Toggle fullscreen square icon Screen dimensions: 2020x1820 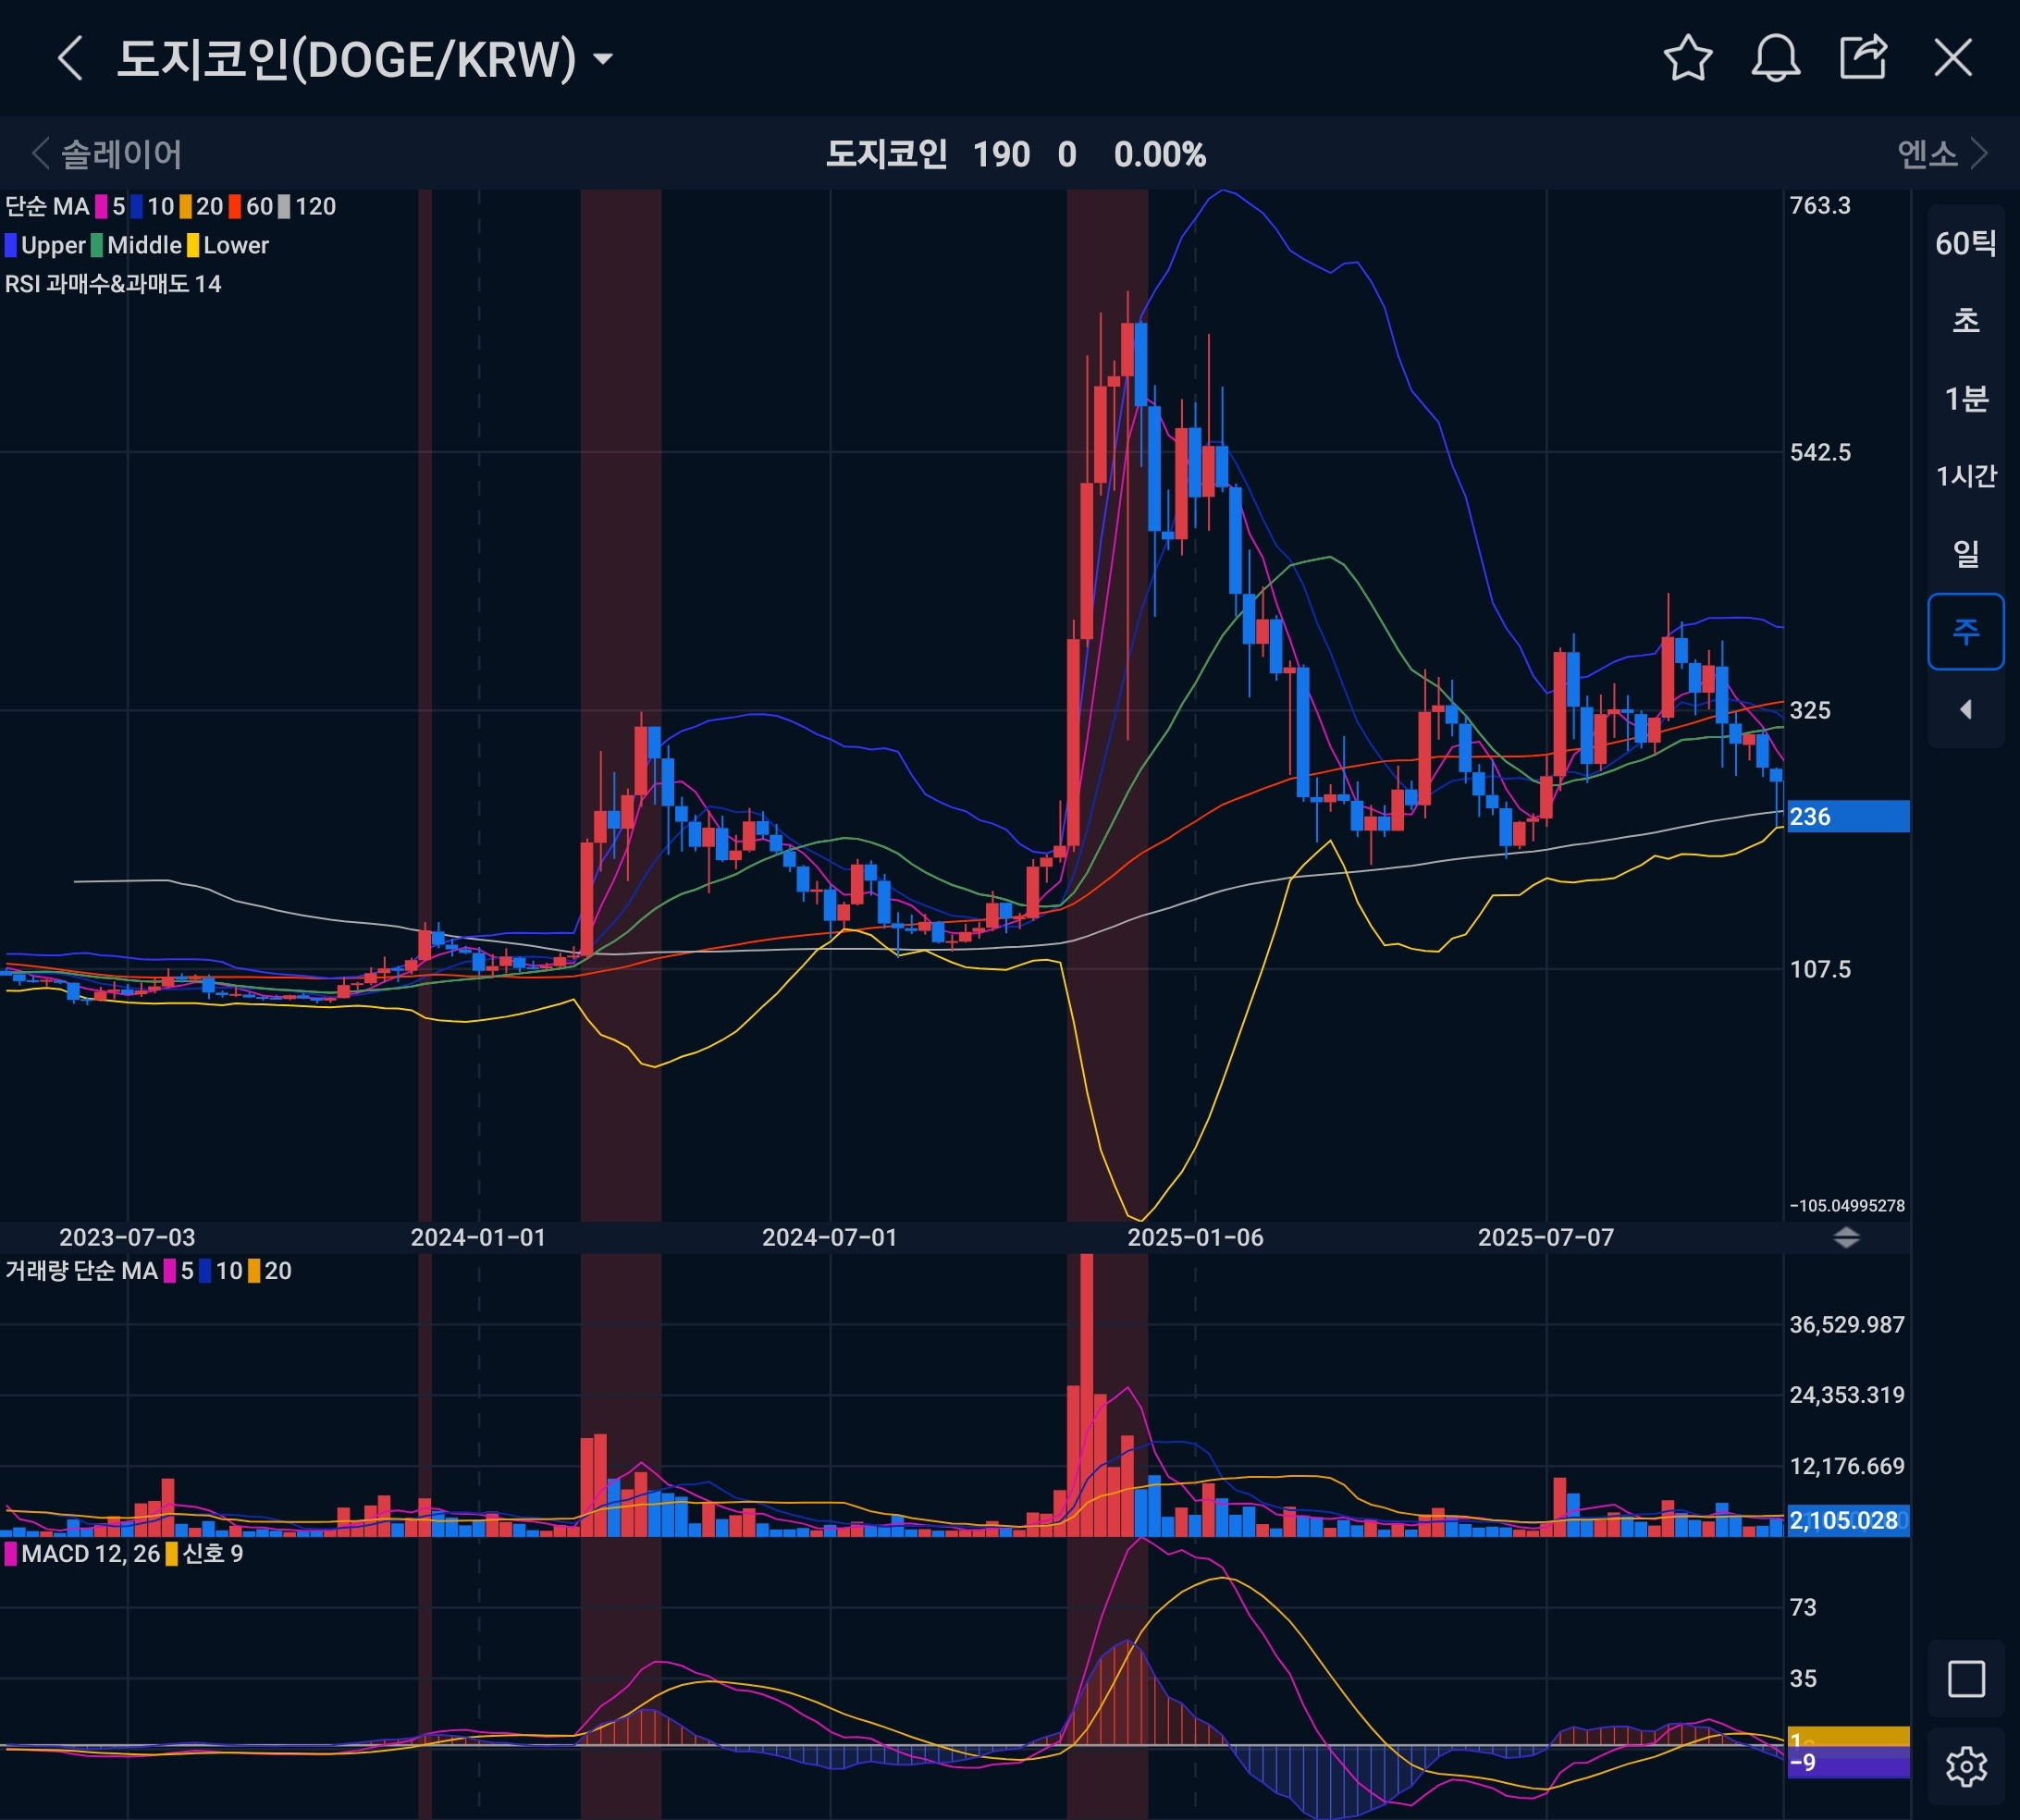click(x=1965, y=1678)
